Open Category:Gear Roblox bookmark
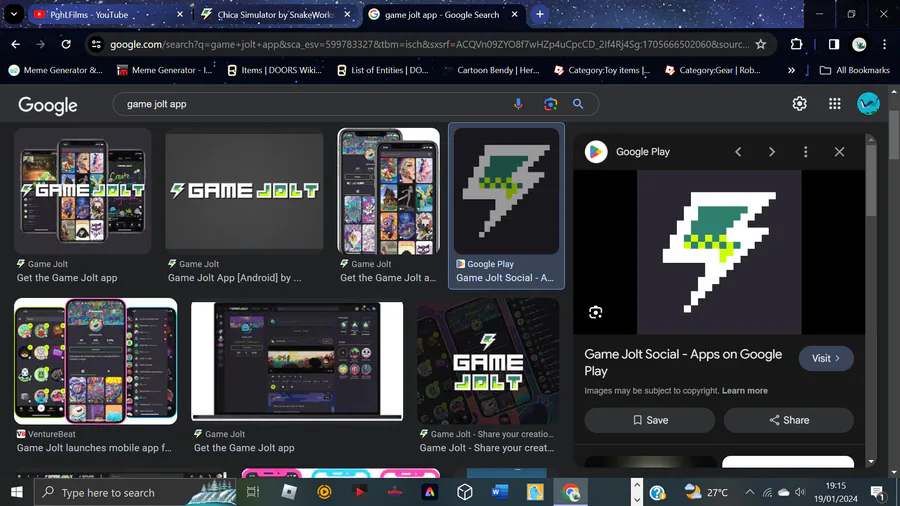 click(x=712, y=70)
